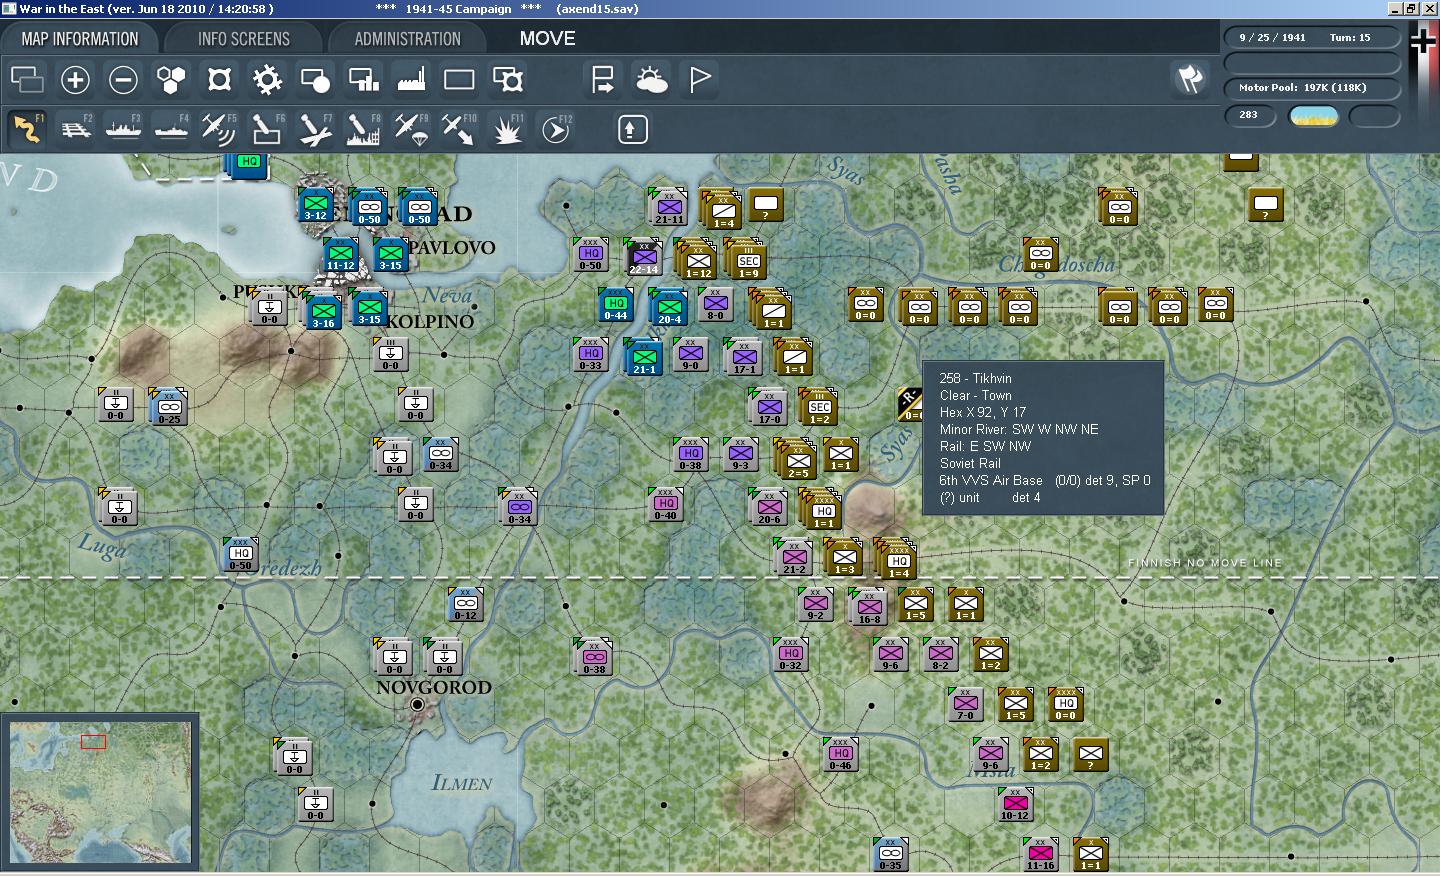Toggle the rectangle-with-outline-square icon

tap(507, 79)
